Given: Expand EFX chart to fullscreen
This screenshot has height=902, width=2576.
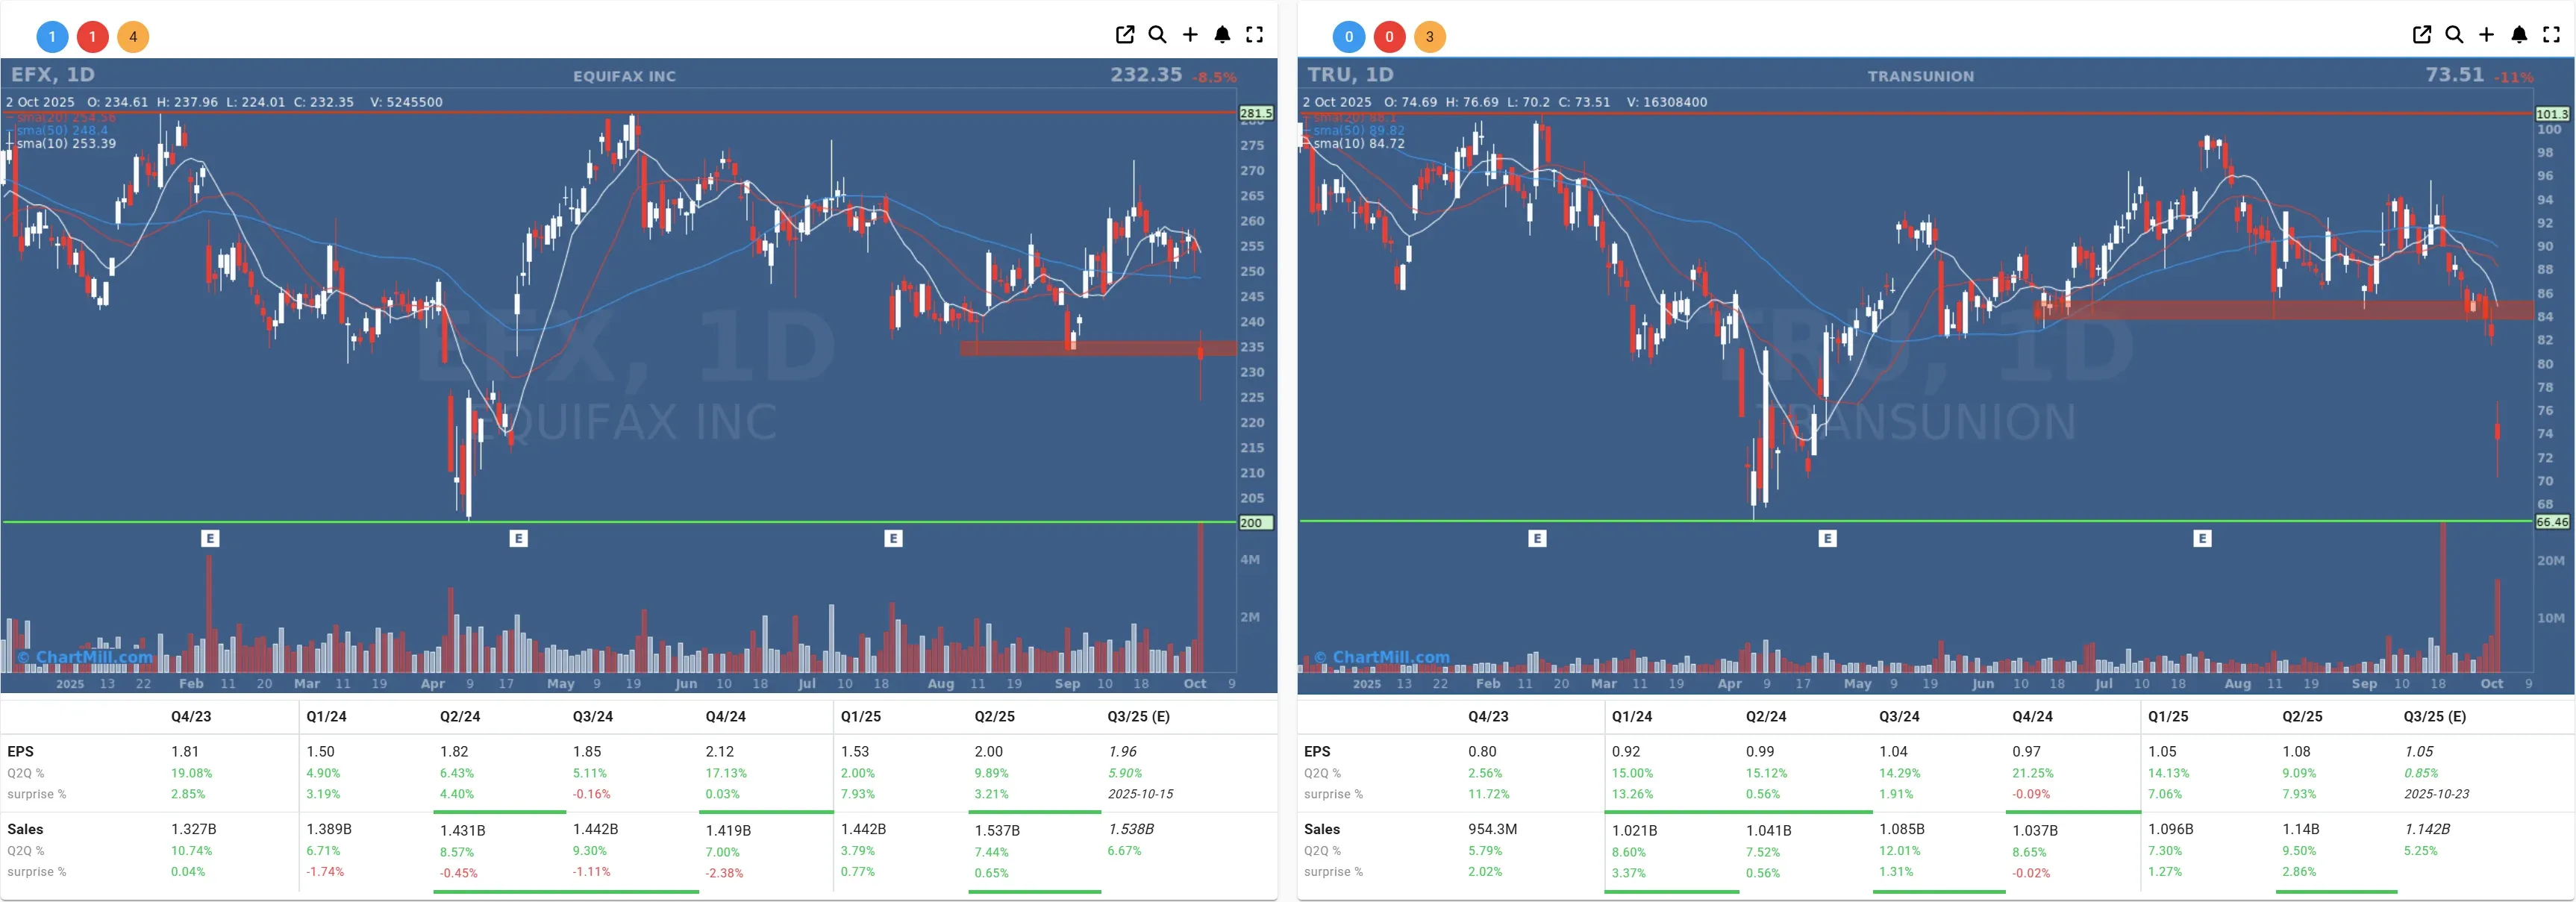Looking at the screenshot, I should point(1254,35).
